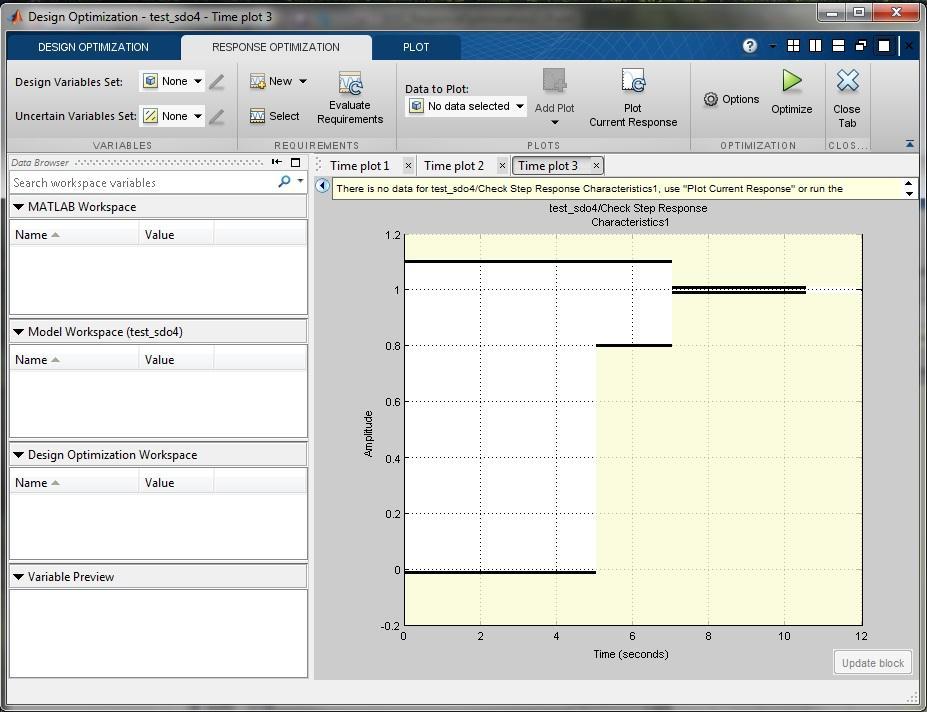Viewport: 927px width, 712px height.
Task: Click Design Optimization Workspace Value column header
Action: pyautogui.click(x=176, y=483)
